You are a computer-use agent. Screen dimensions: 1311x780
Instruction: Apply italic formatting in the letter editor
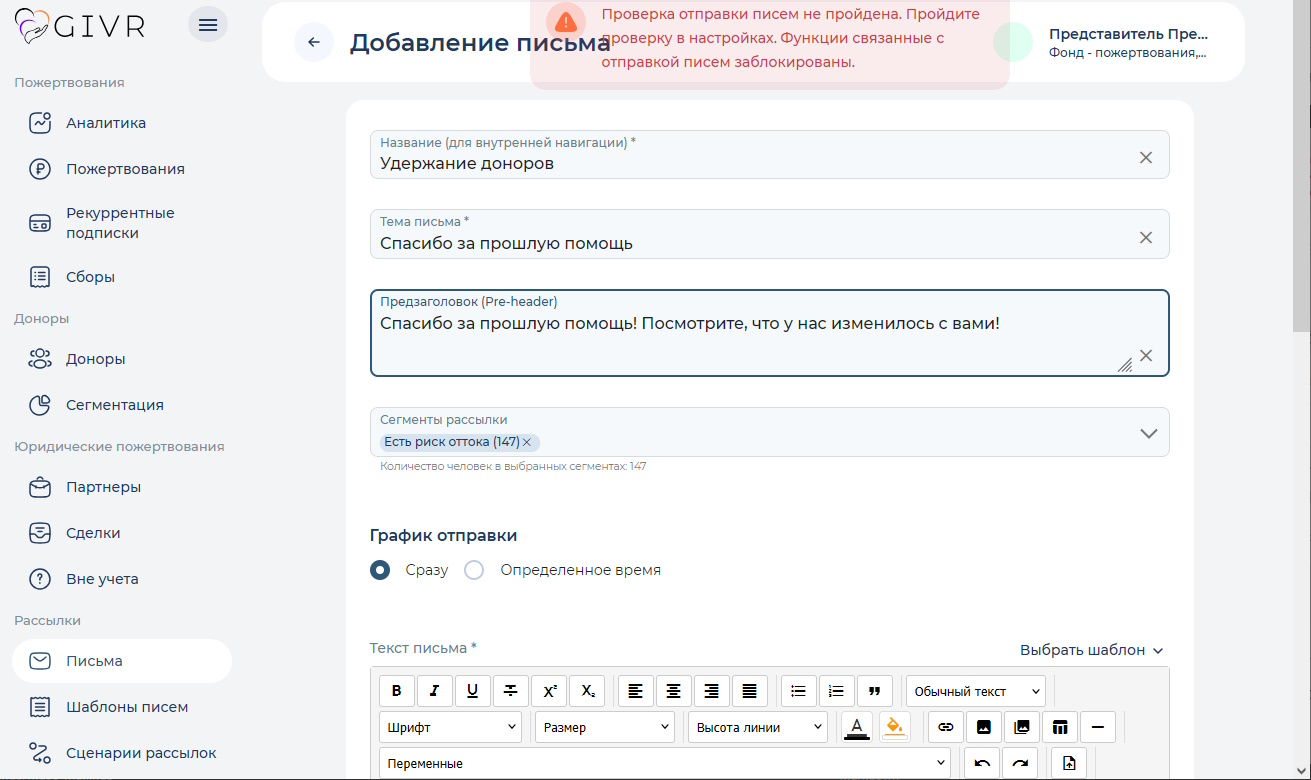[435, 691]
